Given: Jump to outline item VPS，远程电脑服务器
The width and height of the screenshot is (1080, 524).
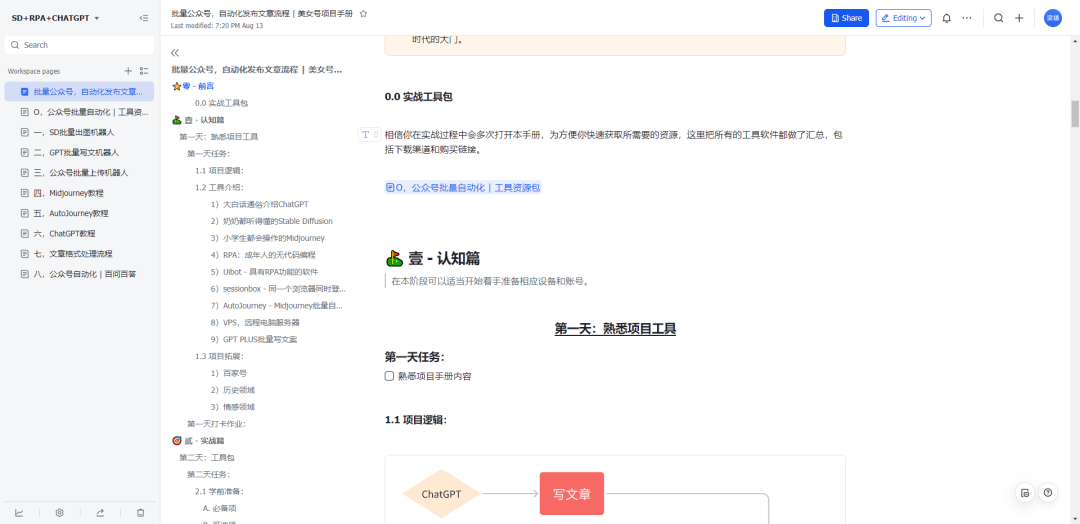Looking at the screenshot, I should 255,322.
